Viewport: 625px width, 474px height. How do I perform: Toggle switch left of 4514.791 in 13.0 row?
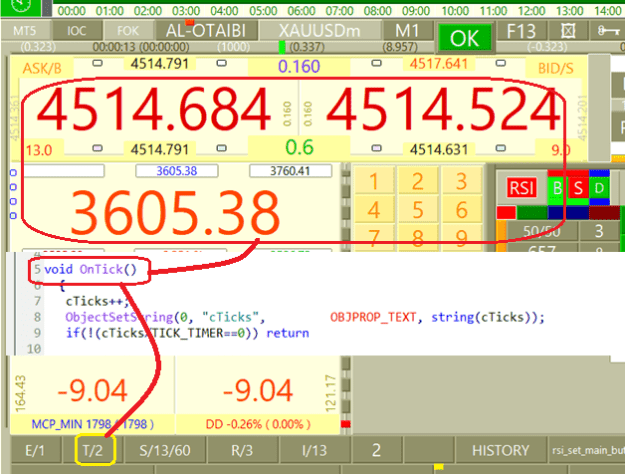[97, 148]
